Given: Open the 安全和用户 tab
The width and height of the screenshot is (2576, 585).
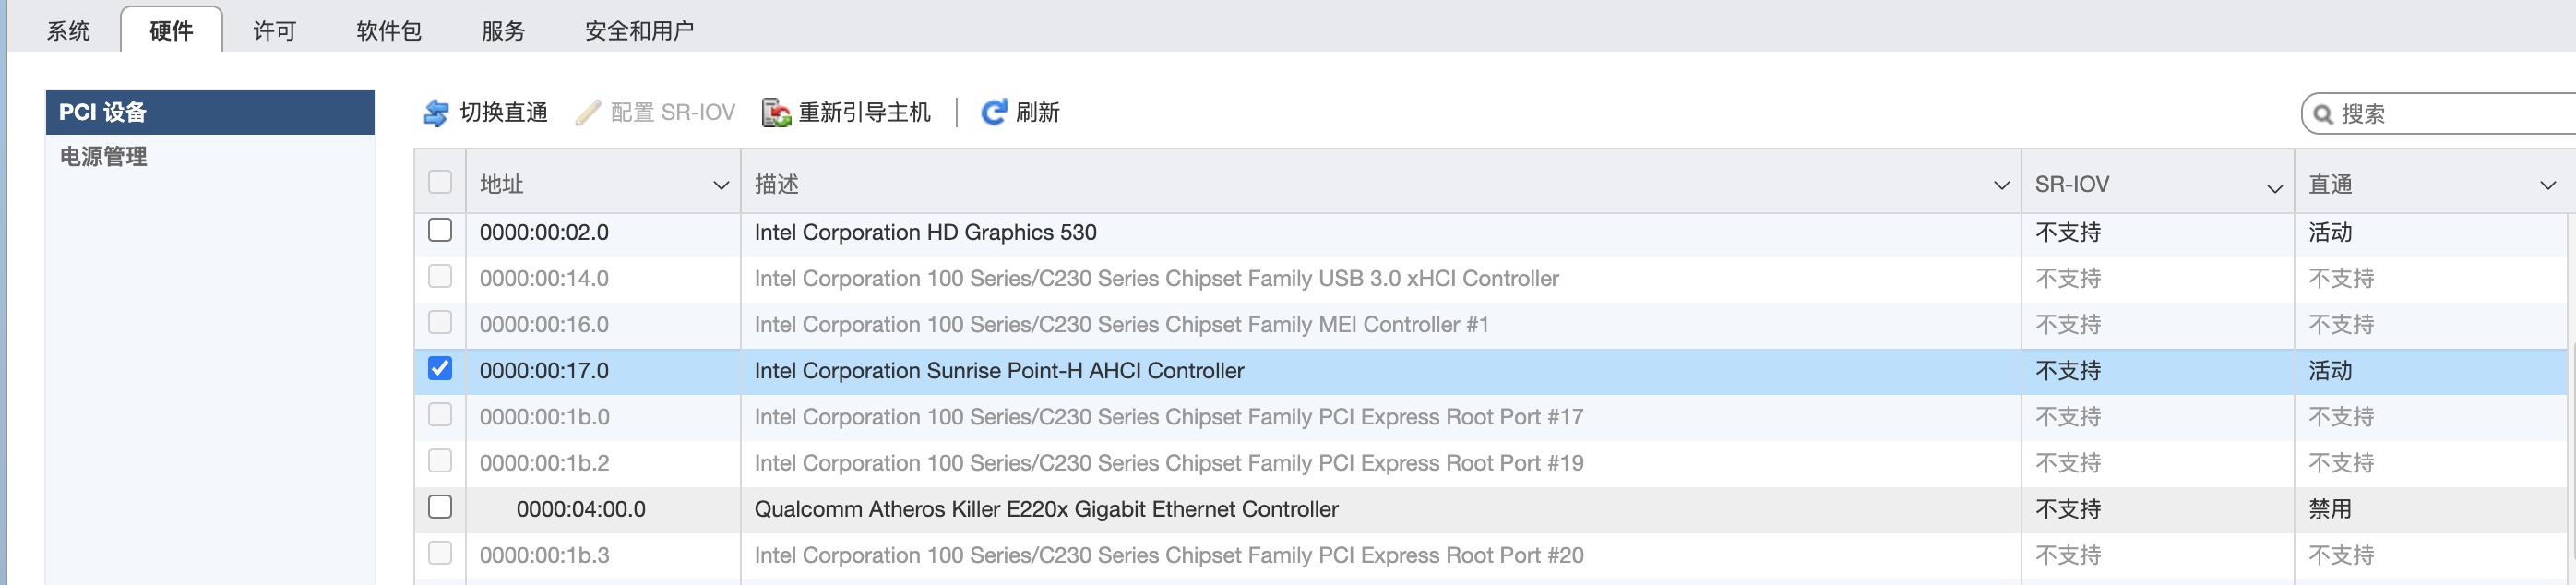Looking at the screenshot, I should pyautogui.click(x=639, y=31).
